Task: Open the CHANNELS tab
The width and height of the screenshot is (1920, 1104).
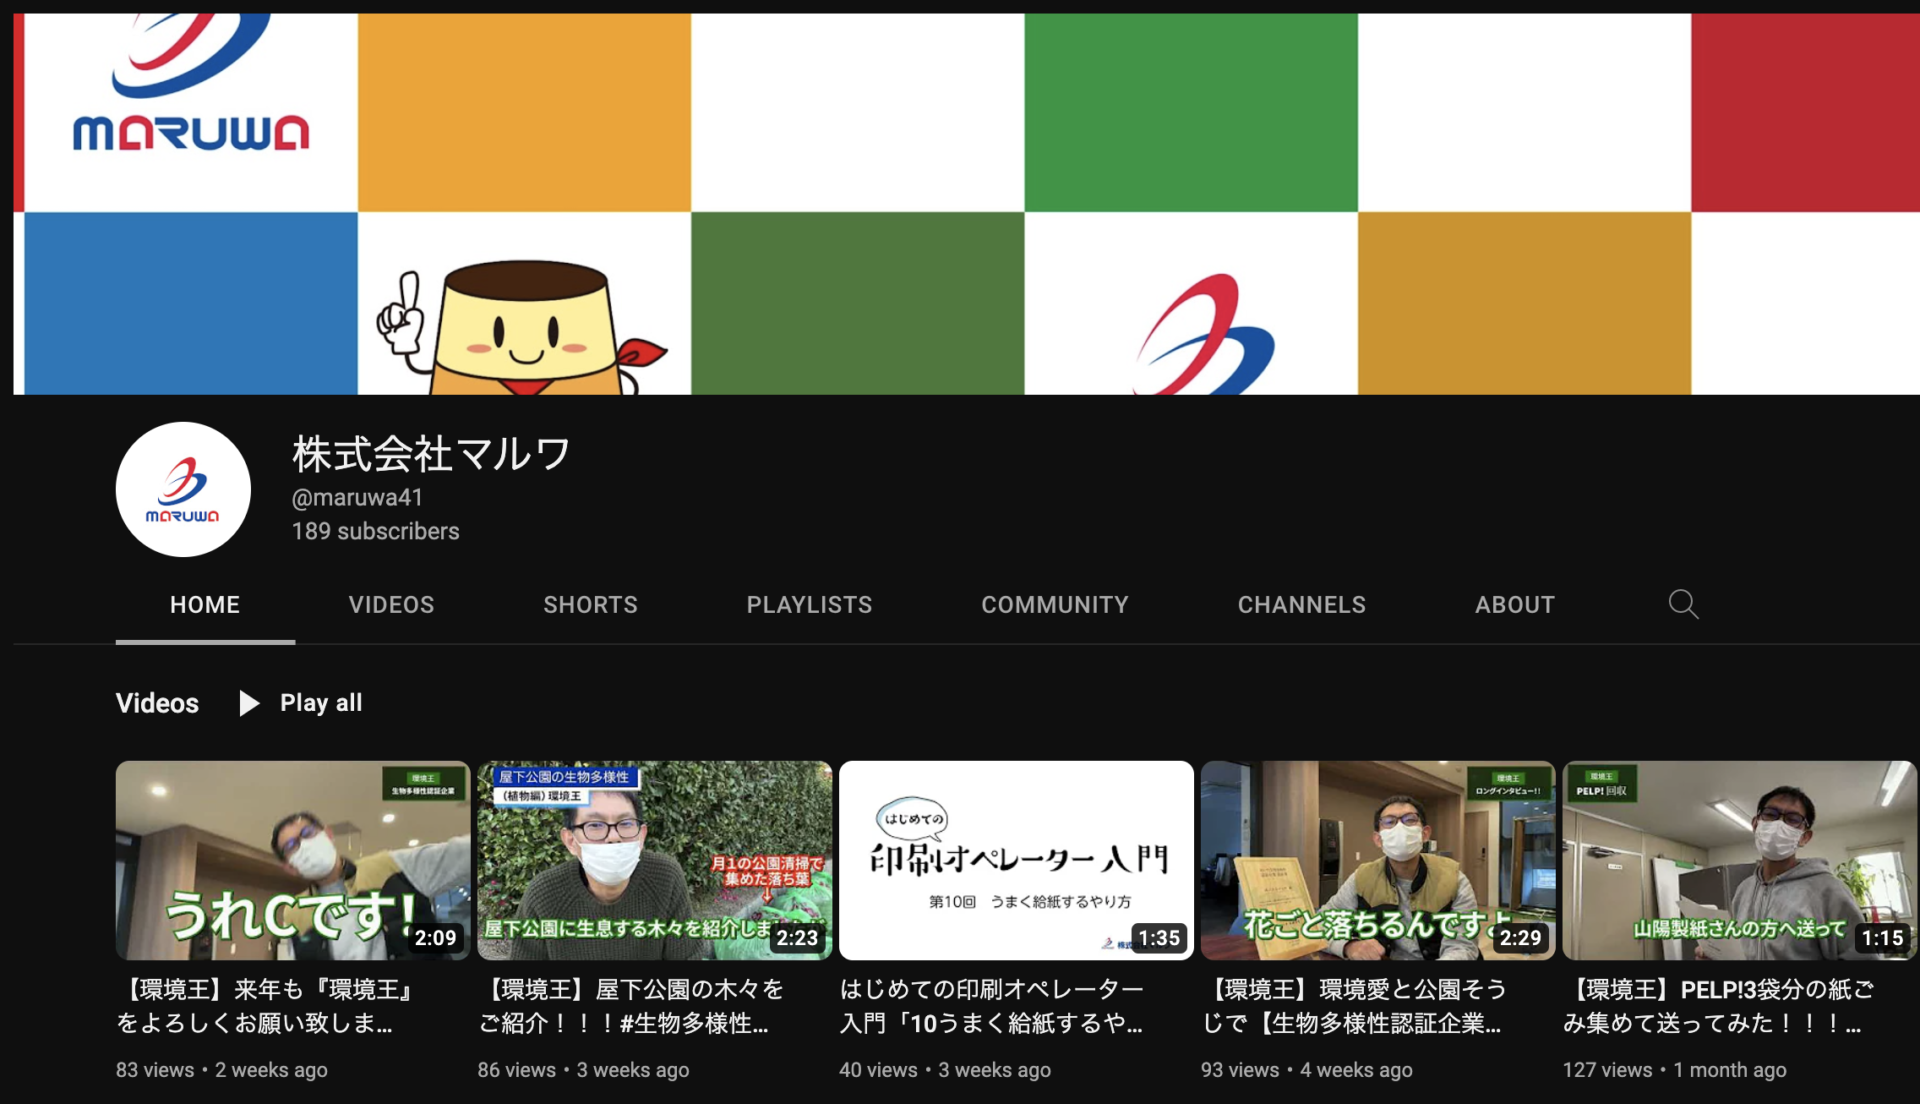Action: pyautogui.click(x=1301, y=604)
